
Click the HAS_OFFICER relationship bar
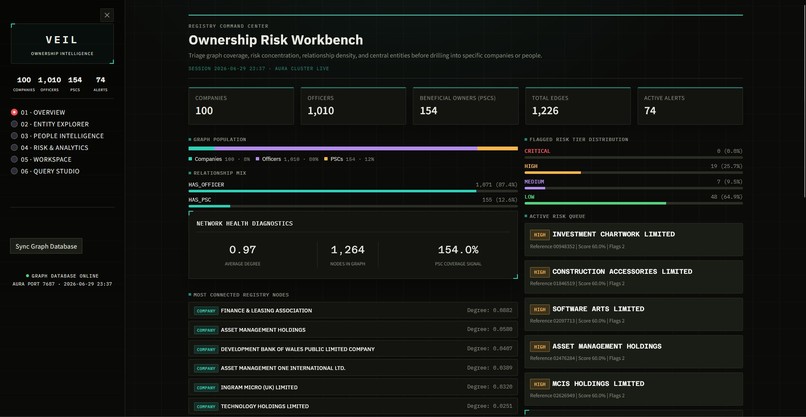[353, 191]
